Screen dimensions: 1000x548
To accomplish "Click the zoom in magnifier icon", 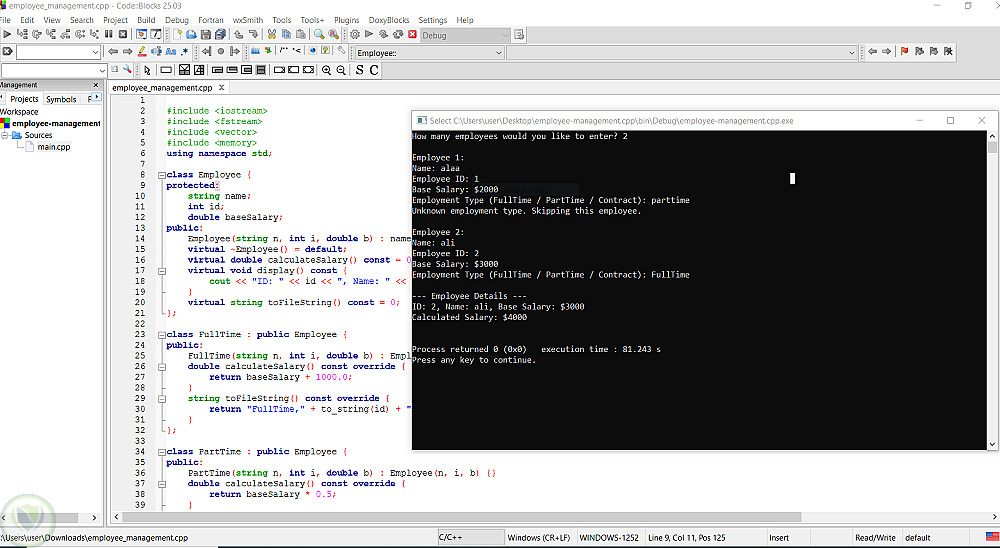I will (x=326, y=70).
